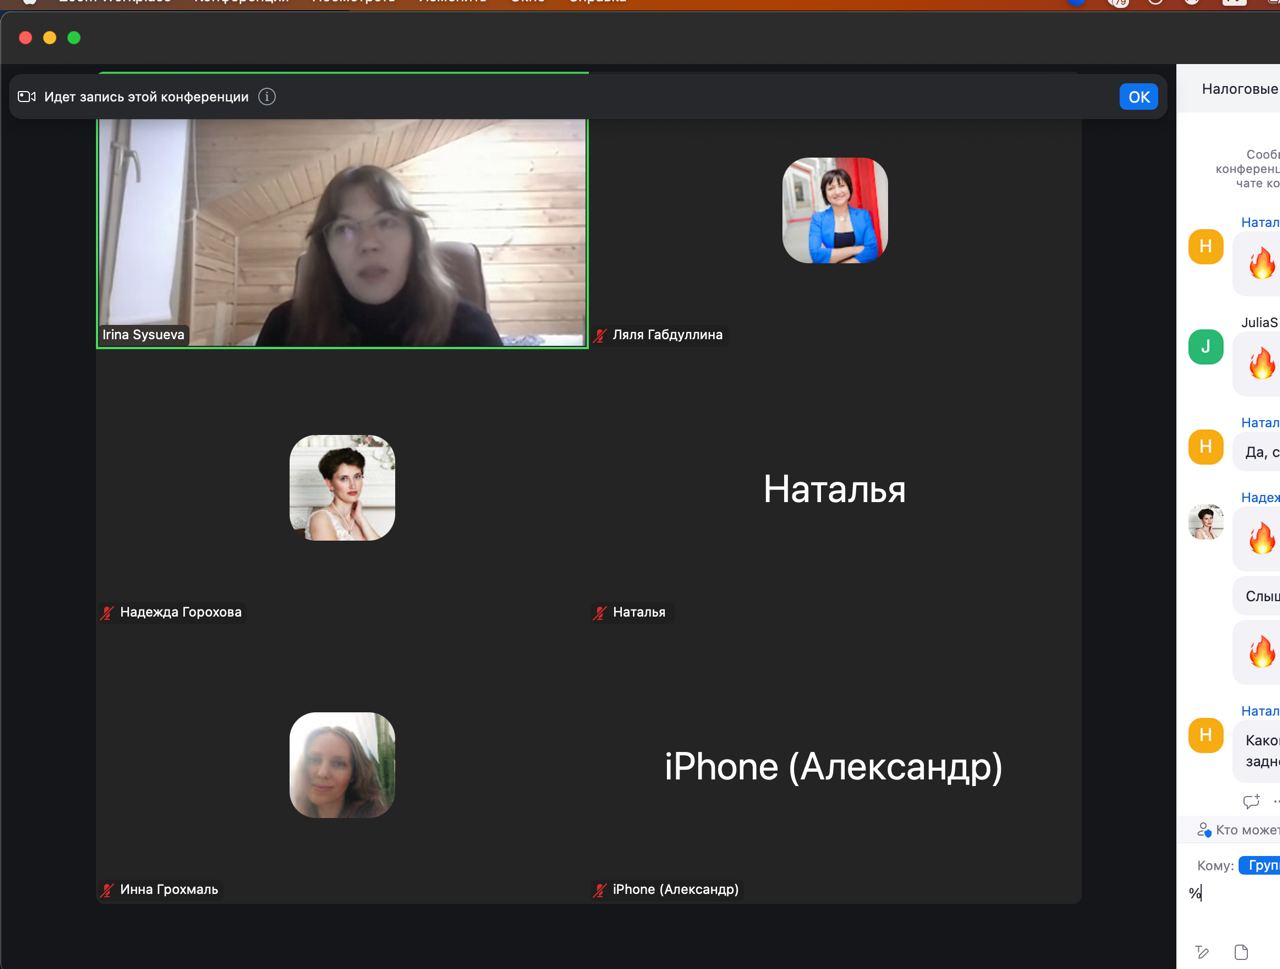Click the green J avatar of JuliaS

(x=1206, y=347)
